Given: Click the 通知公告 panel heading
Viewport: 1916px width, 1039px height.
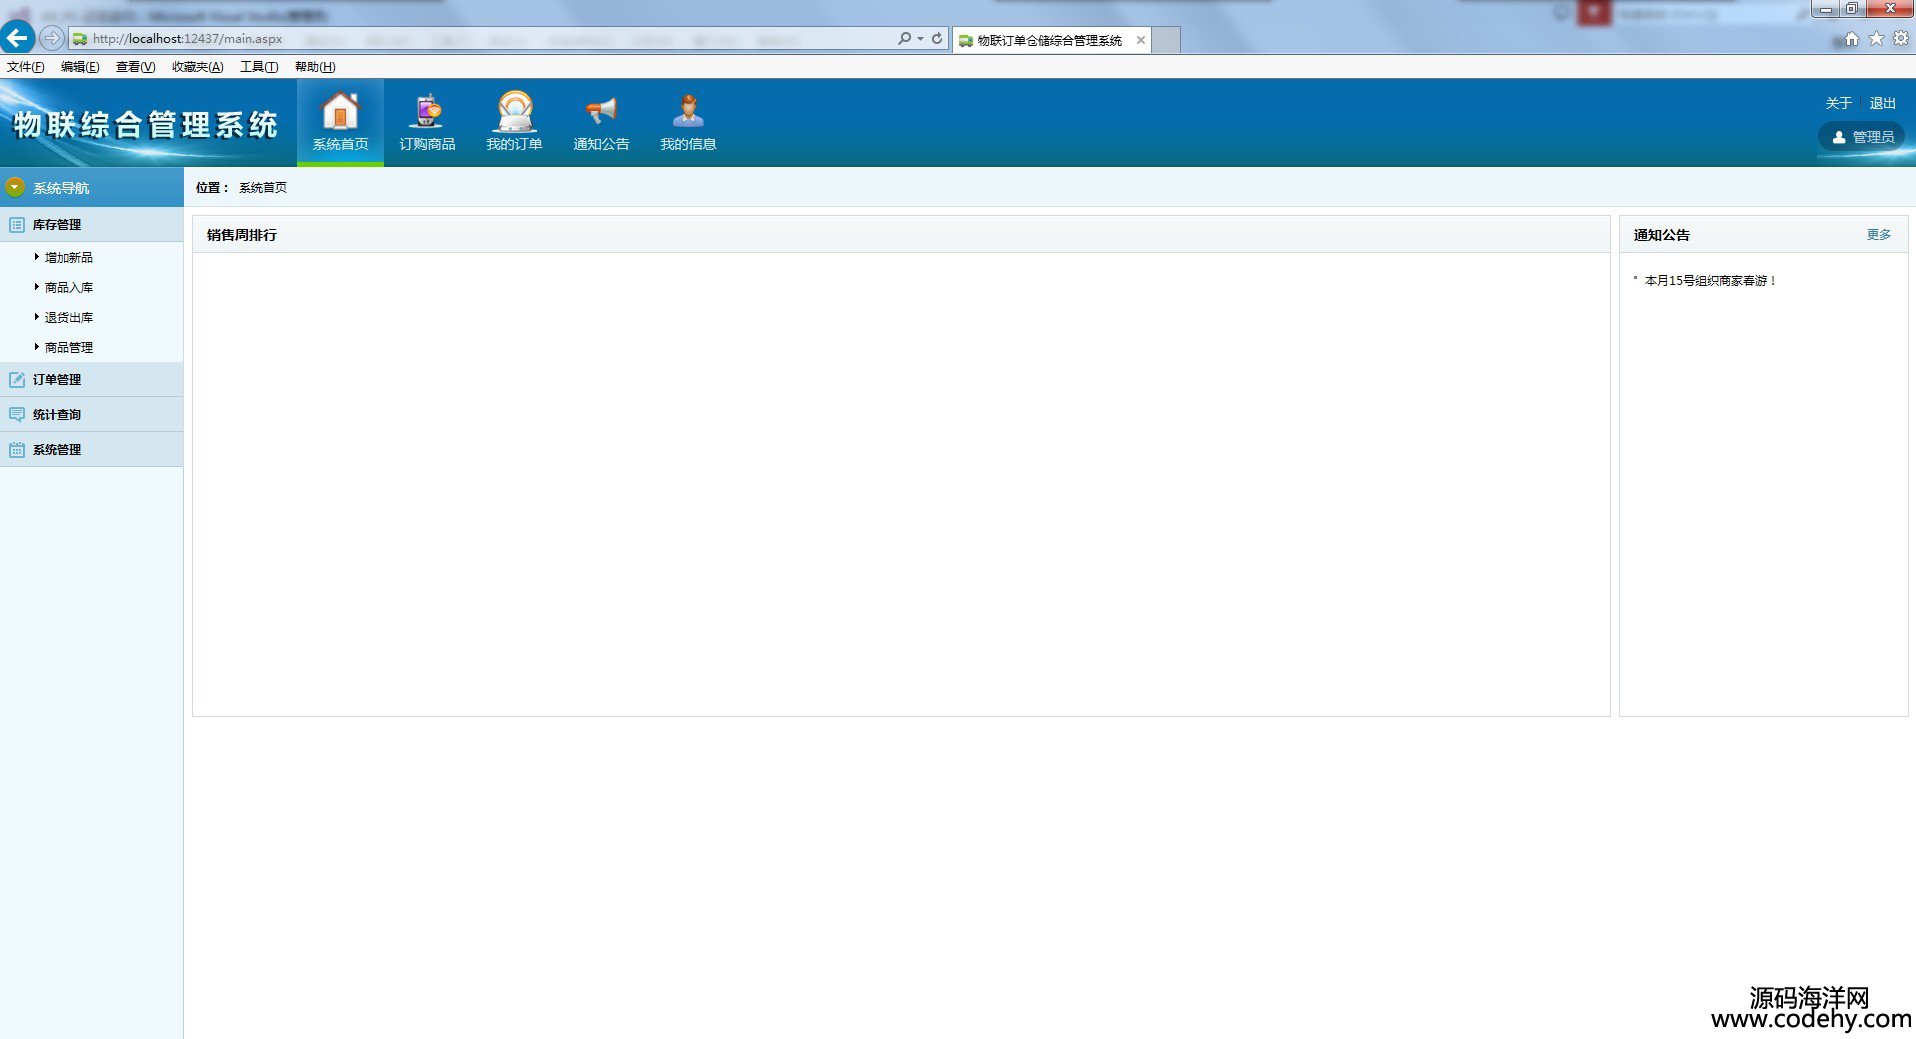Looking at the screenshot, I should [1662, 235].
